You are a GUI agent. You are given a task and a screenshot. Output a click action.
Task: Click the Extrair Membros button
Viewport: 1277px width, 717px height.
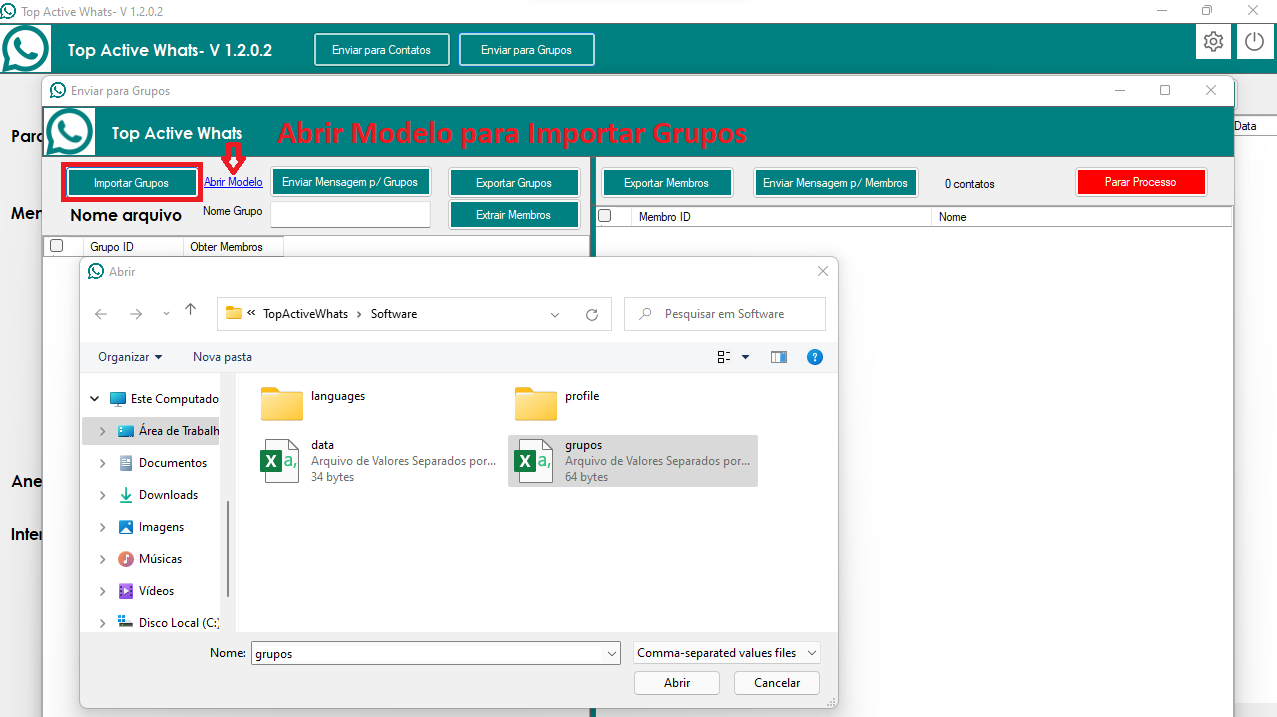pyautogui.click(x=514, y=215)
